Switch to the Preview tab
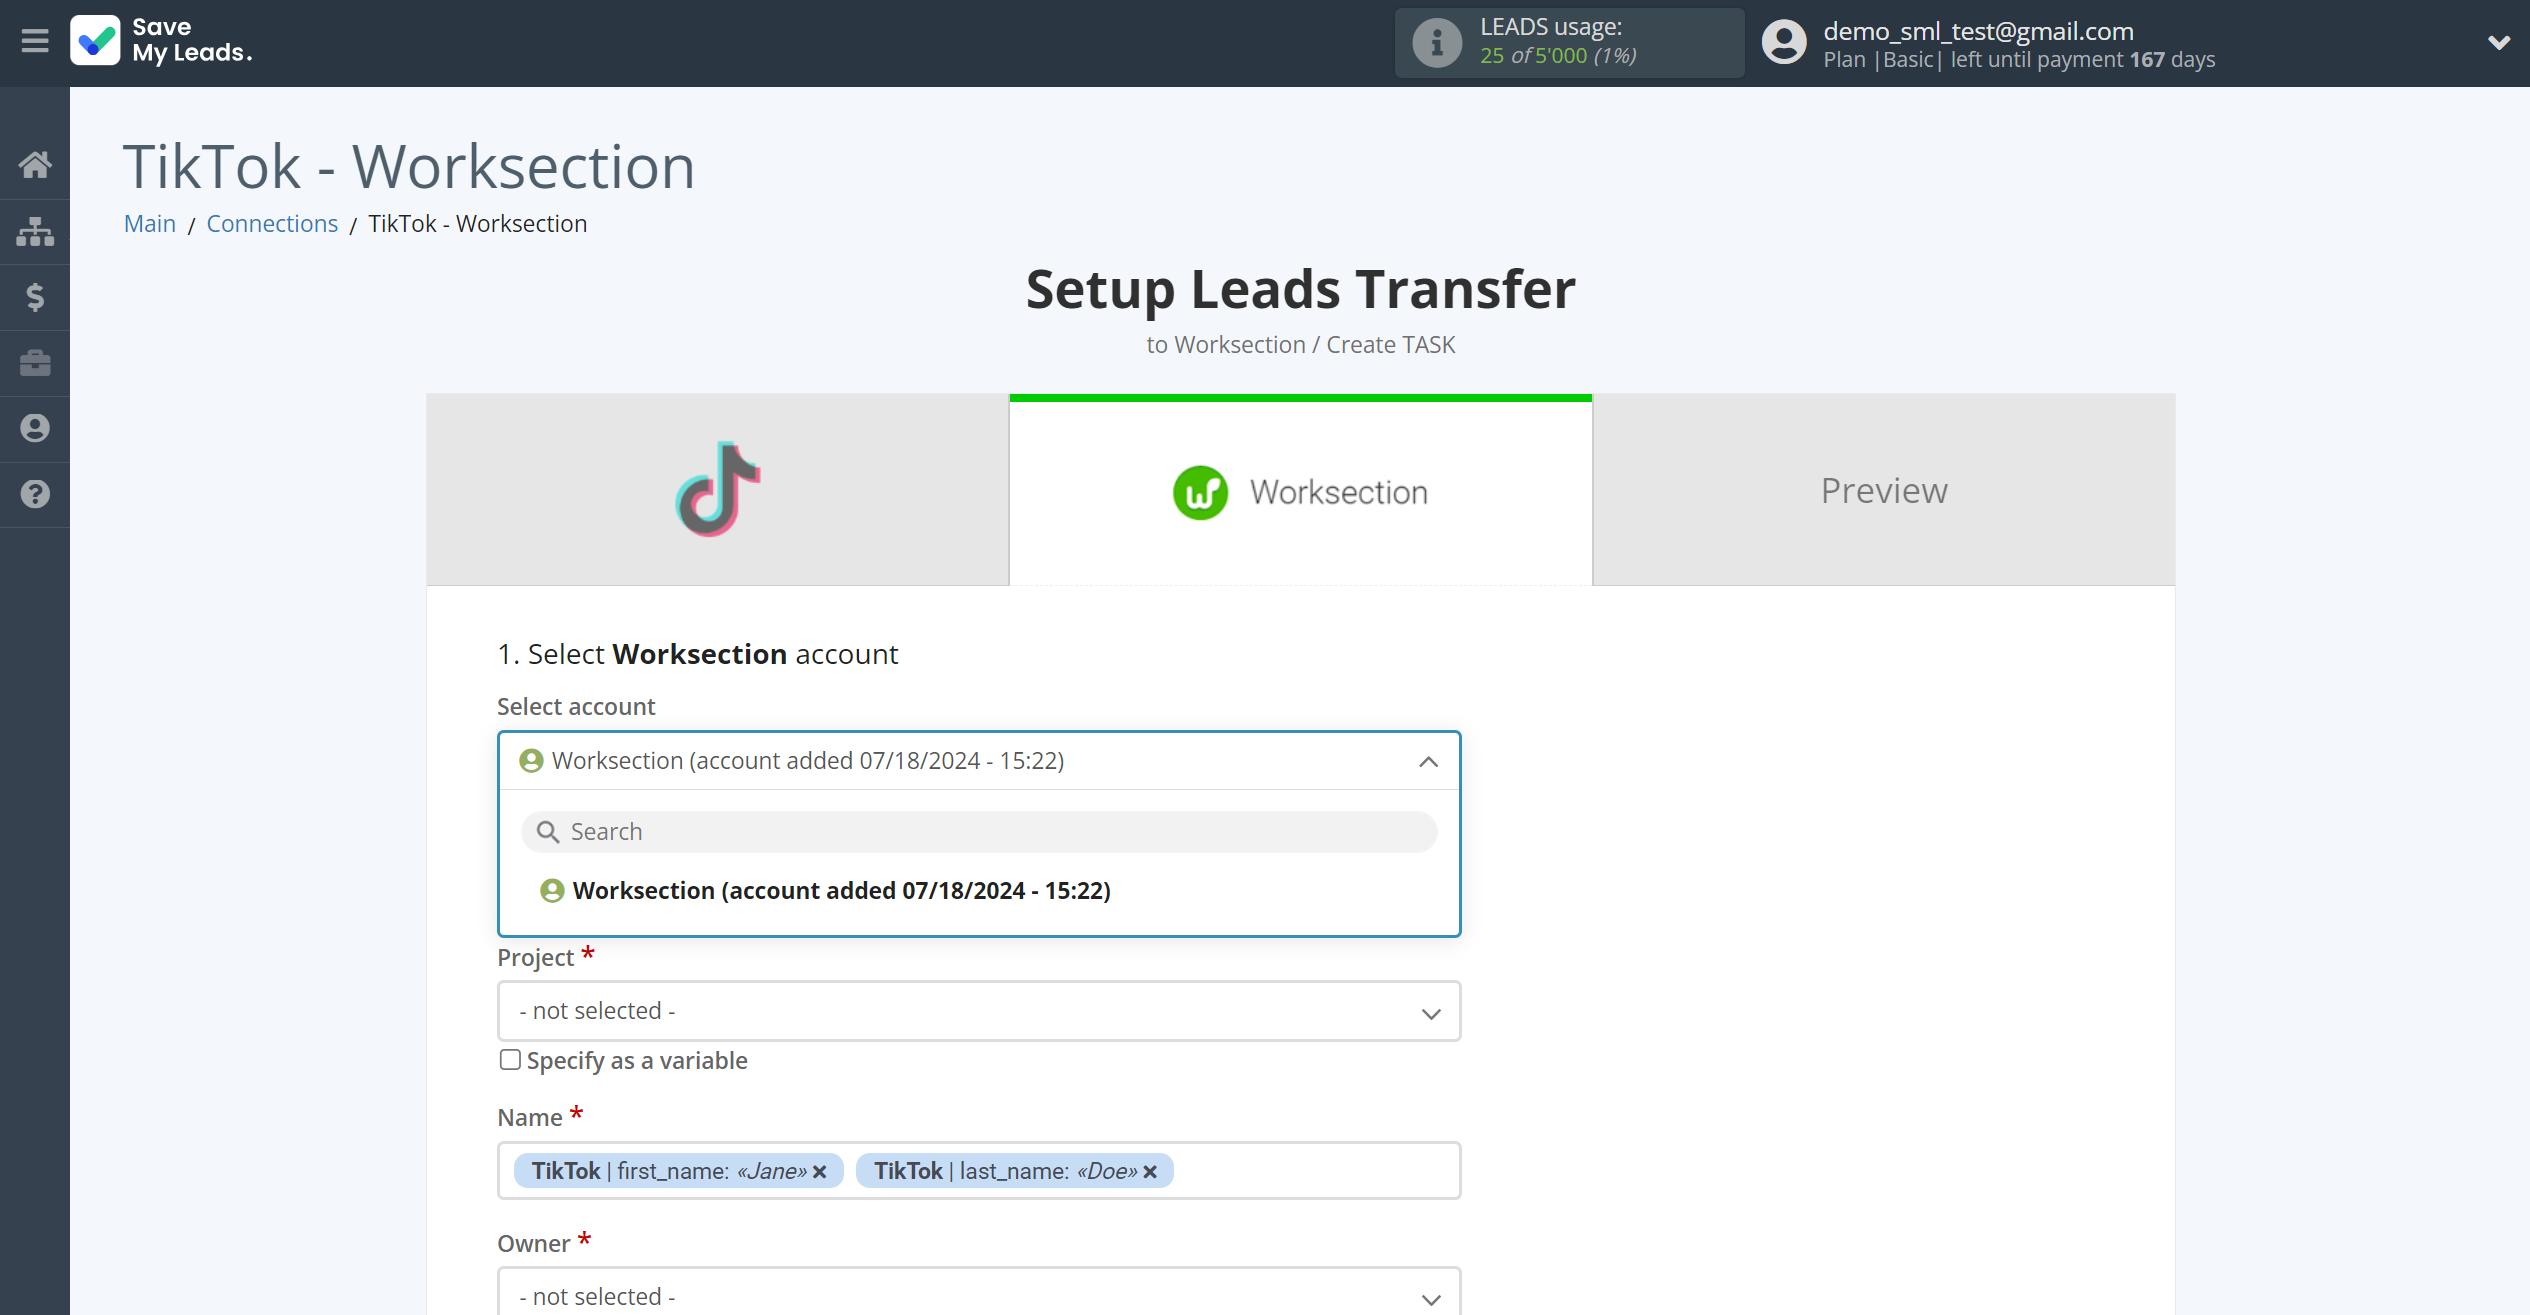2530x1315 pixels. (x=1884, y=490)
